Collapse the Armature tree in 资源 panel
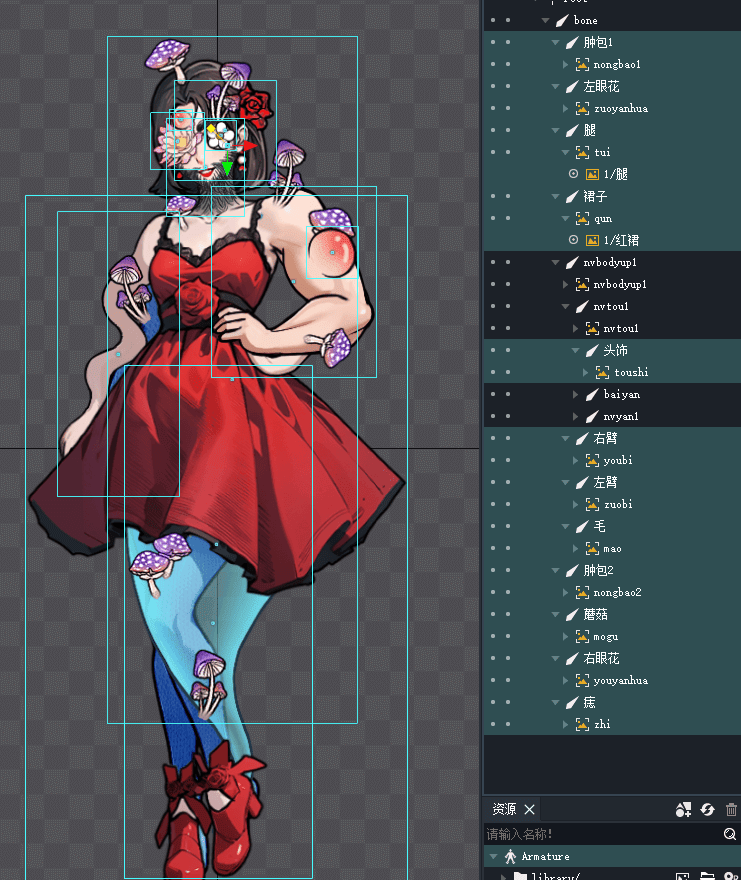 [492, 857]
